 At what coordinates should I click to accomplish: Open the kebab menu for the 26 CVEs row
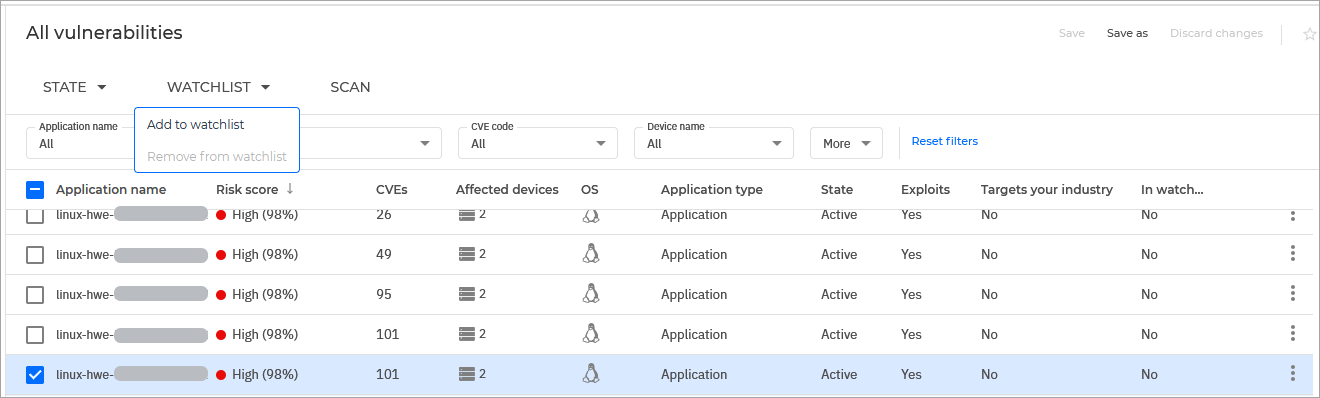pos(1292,215)
